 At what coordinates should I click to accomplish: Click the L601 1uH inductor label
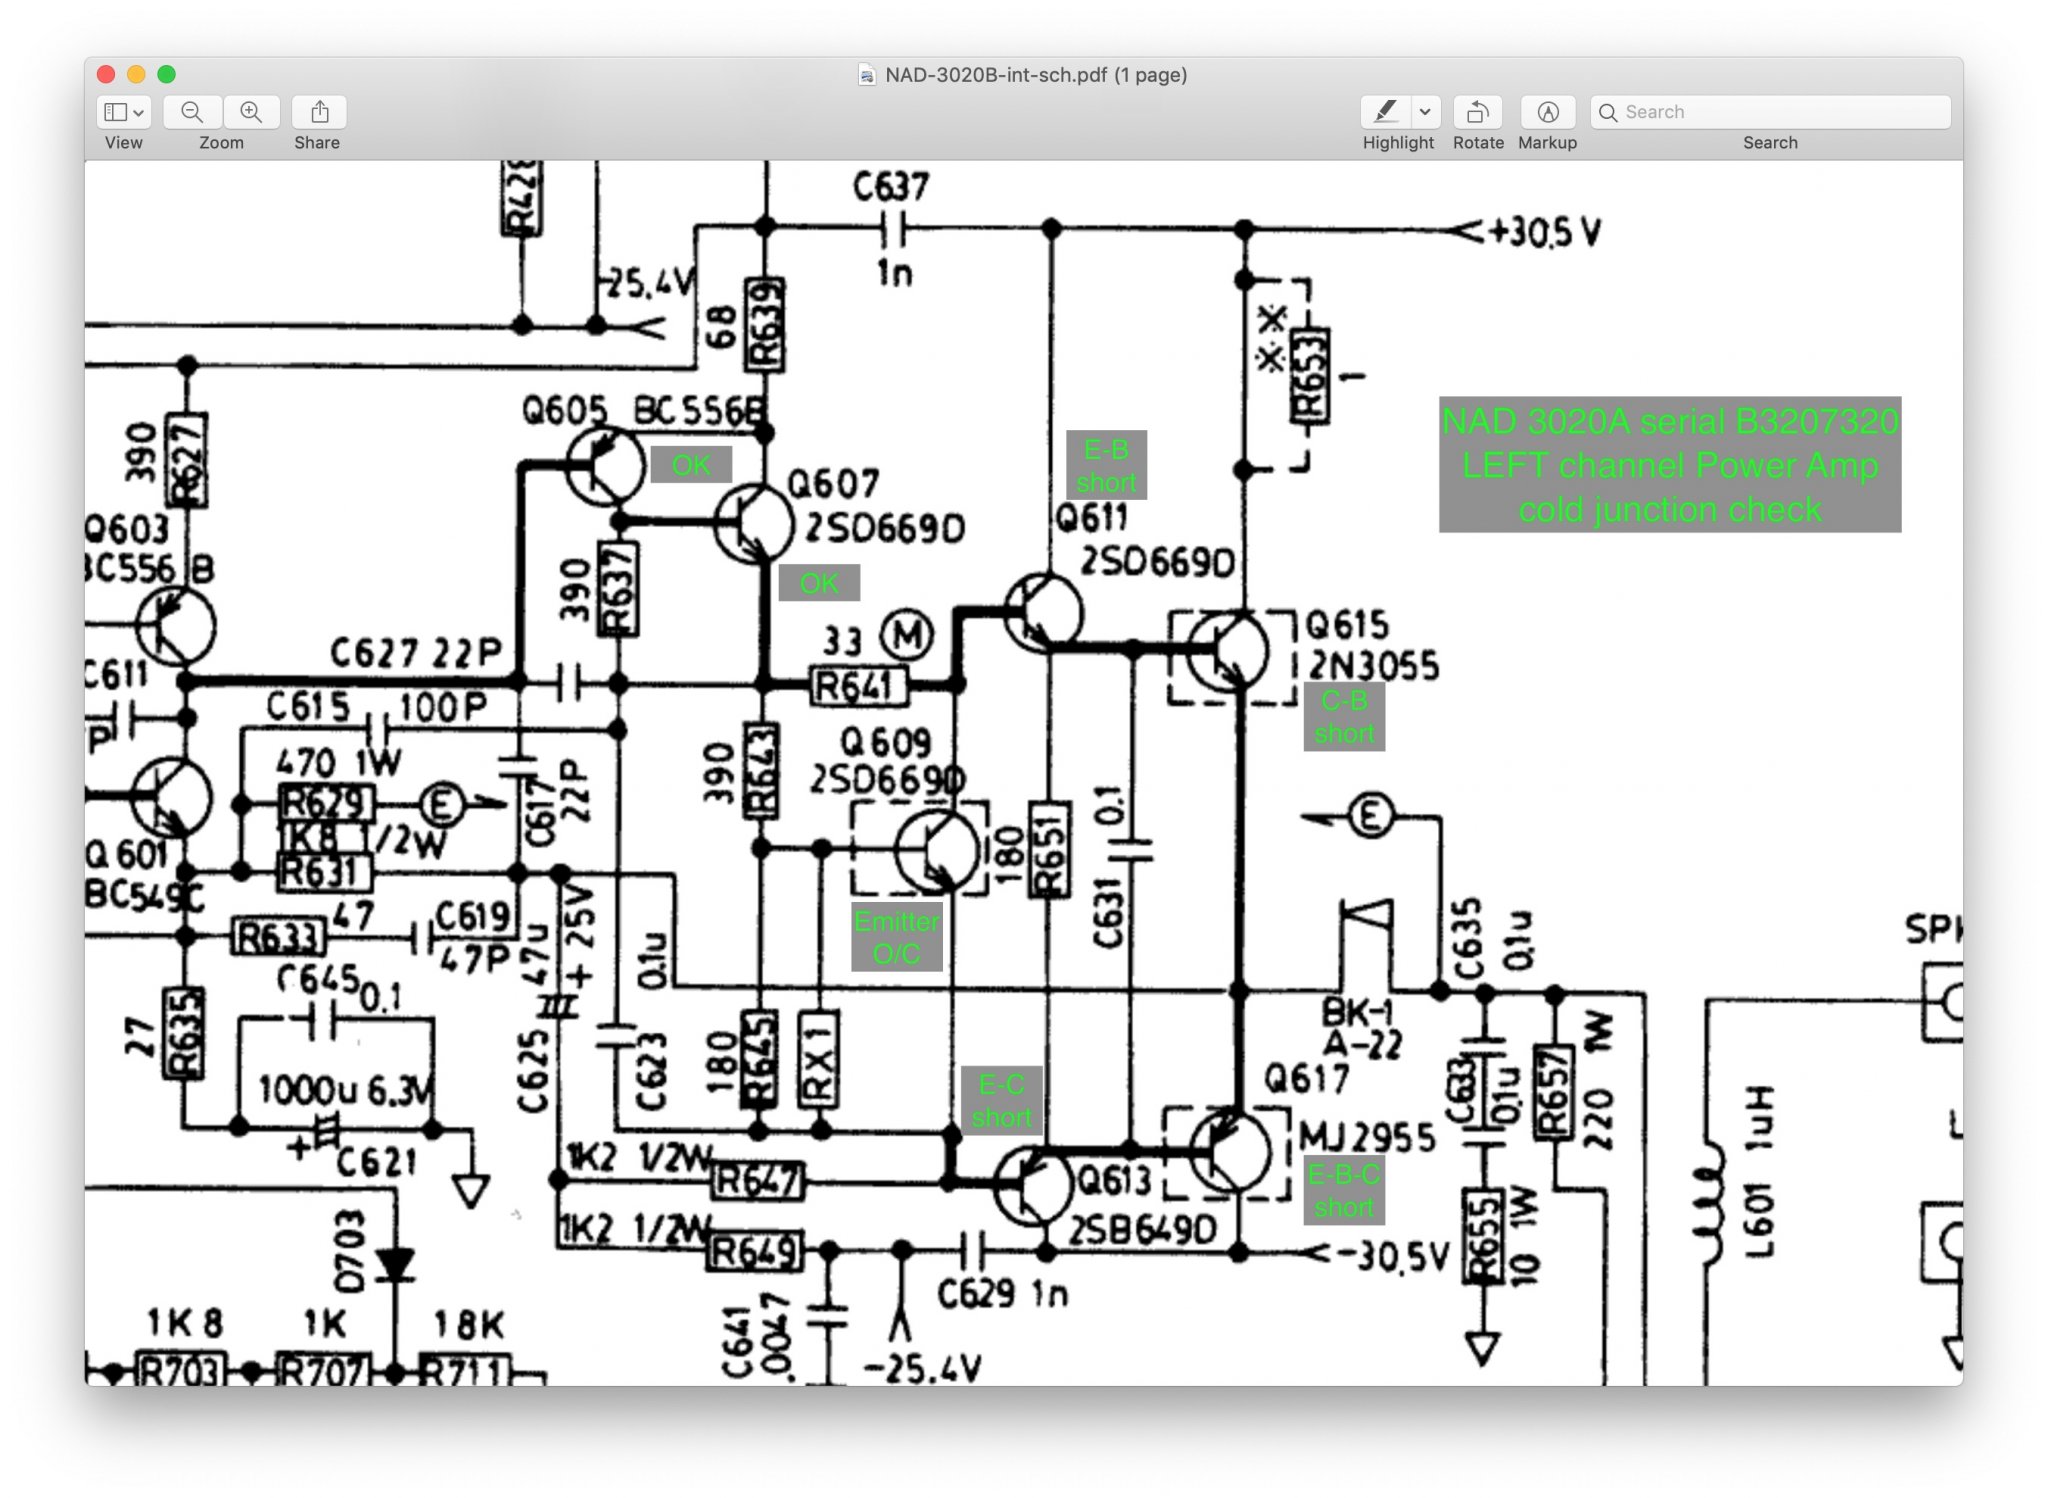(x=1761, y=1170)
